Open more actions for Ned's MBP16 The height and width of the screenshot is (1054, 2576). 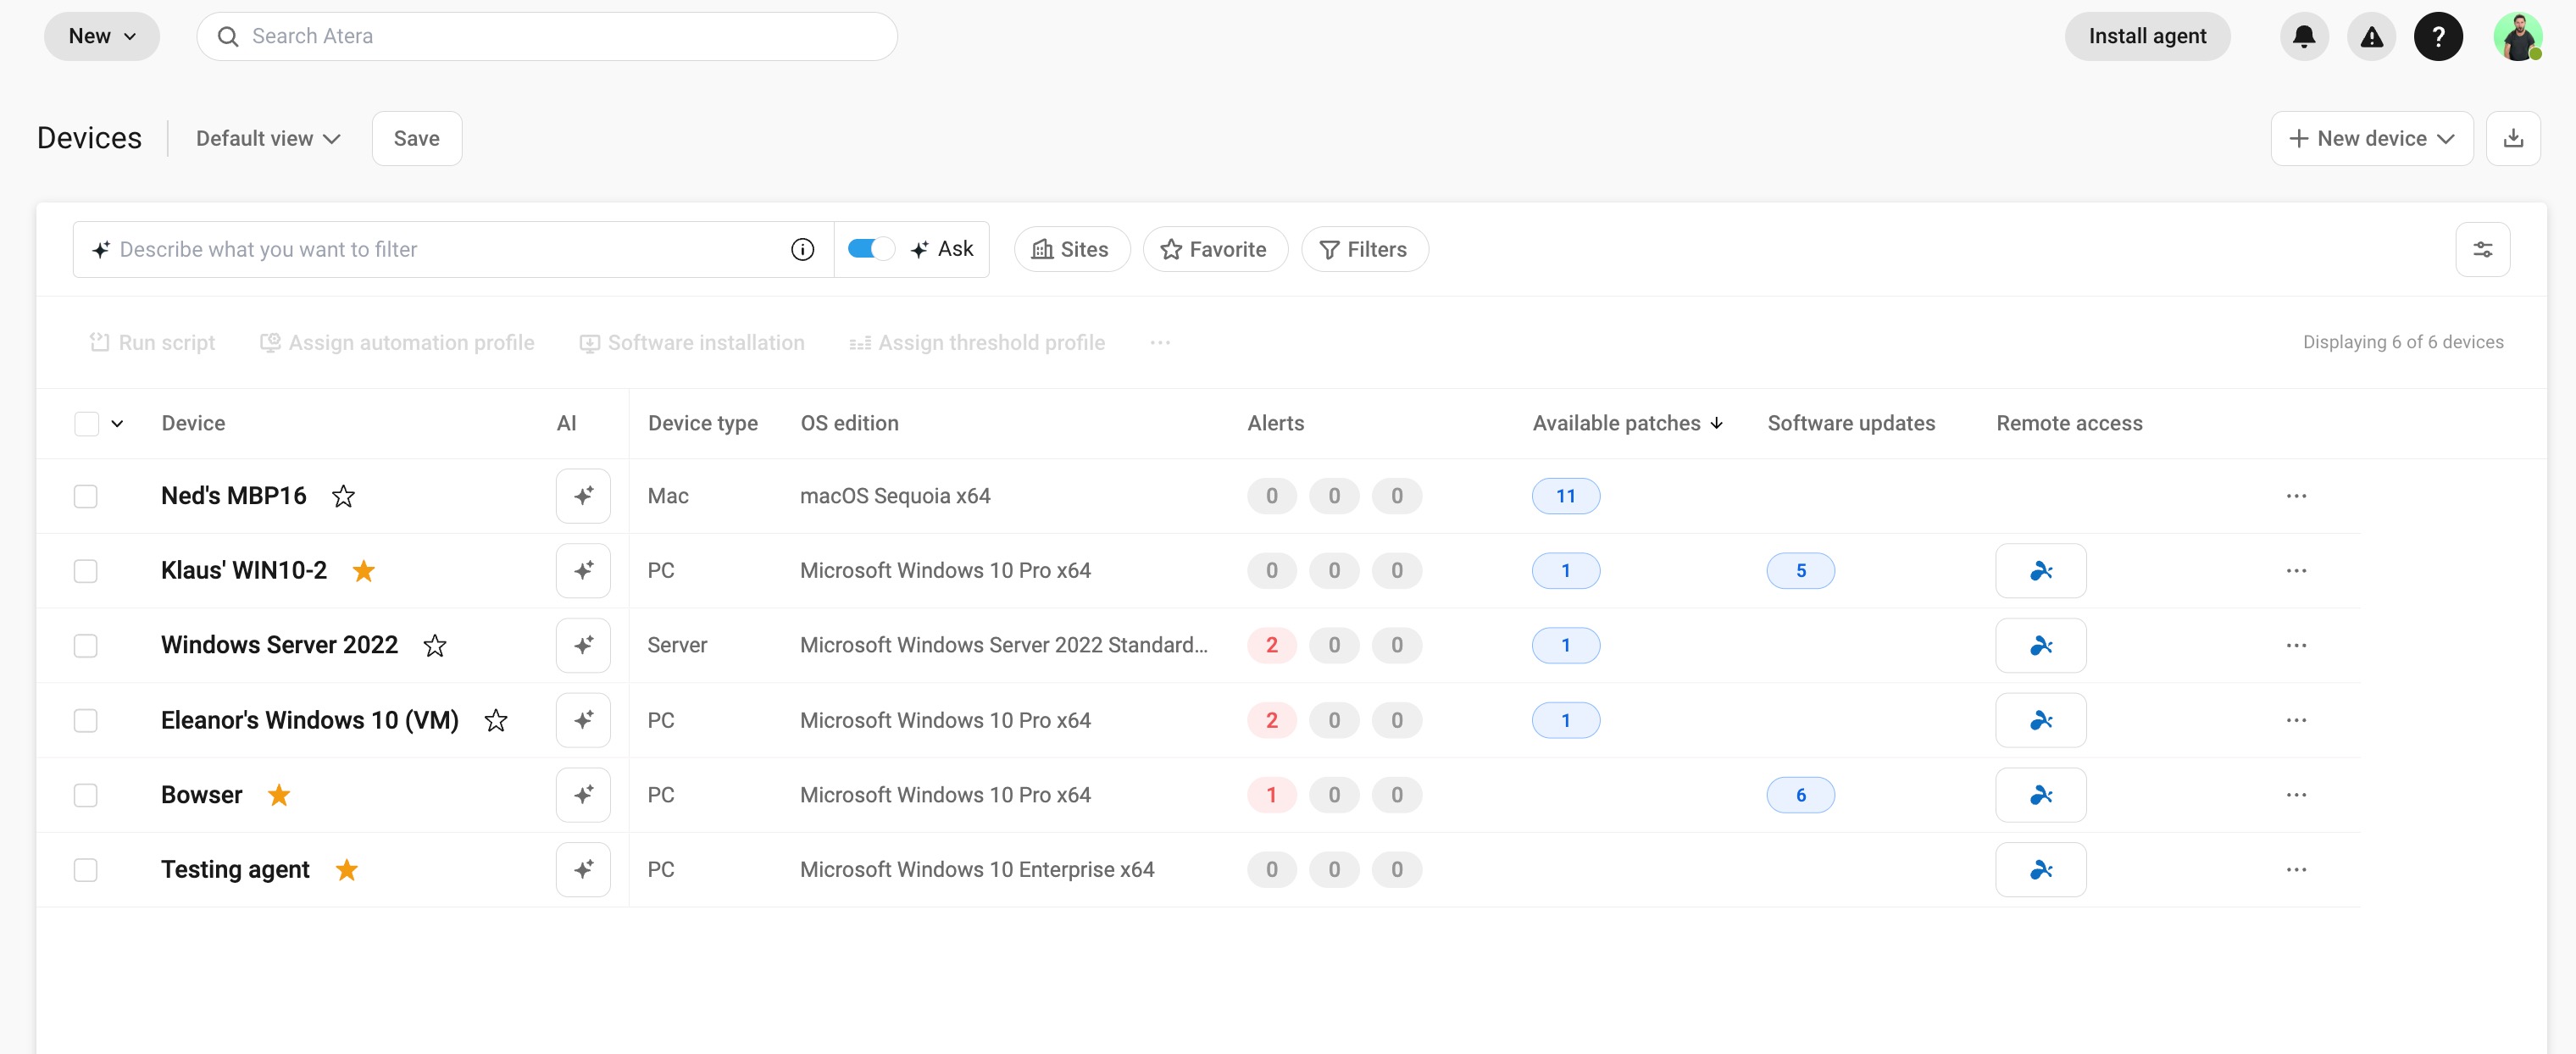(x=2296, y=496)
